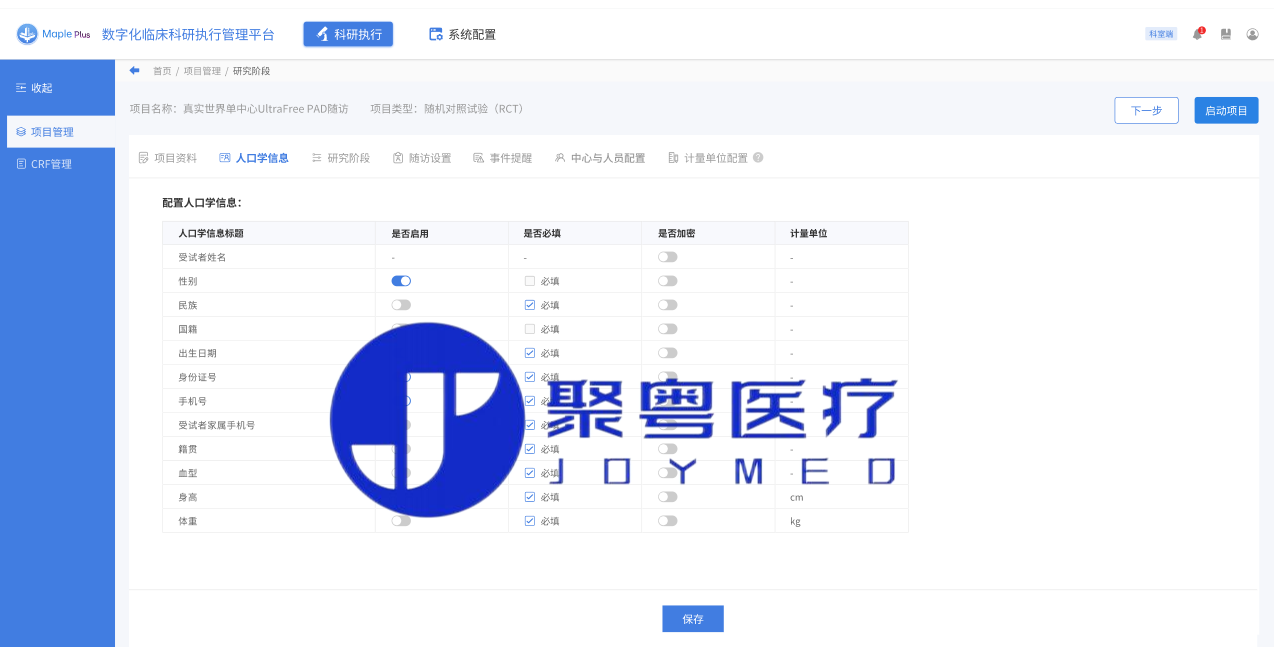The width and height of the screenshot is (1274, 655).
Task: Click 项目管理 in the breadcrumb
Action: [x=202, y=71]
